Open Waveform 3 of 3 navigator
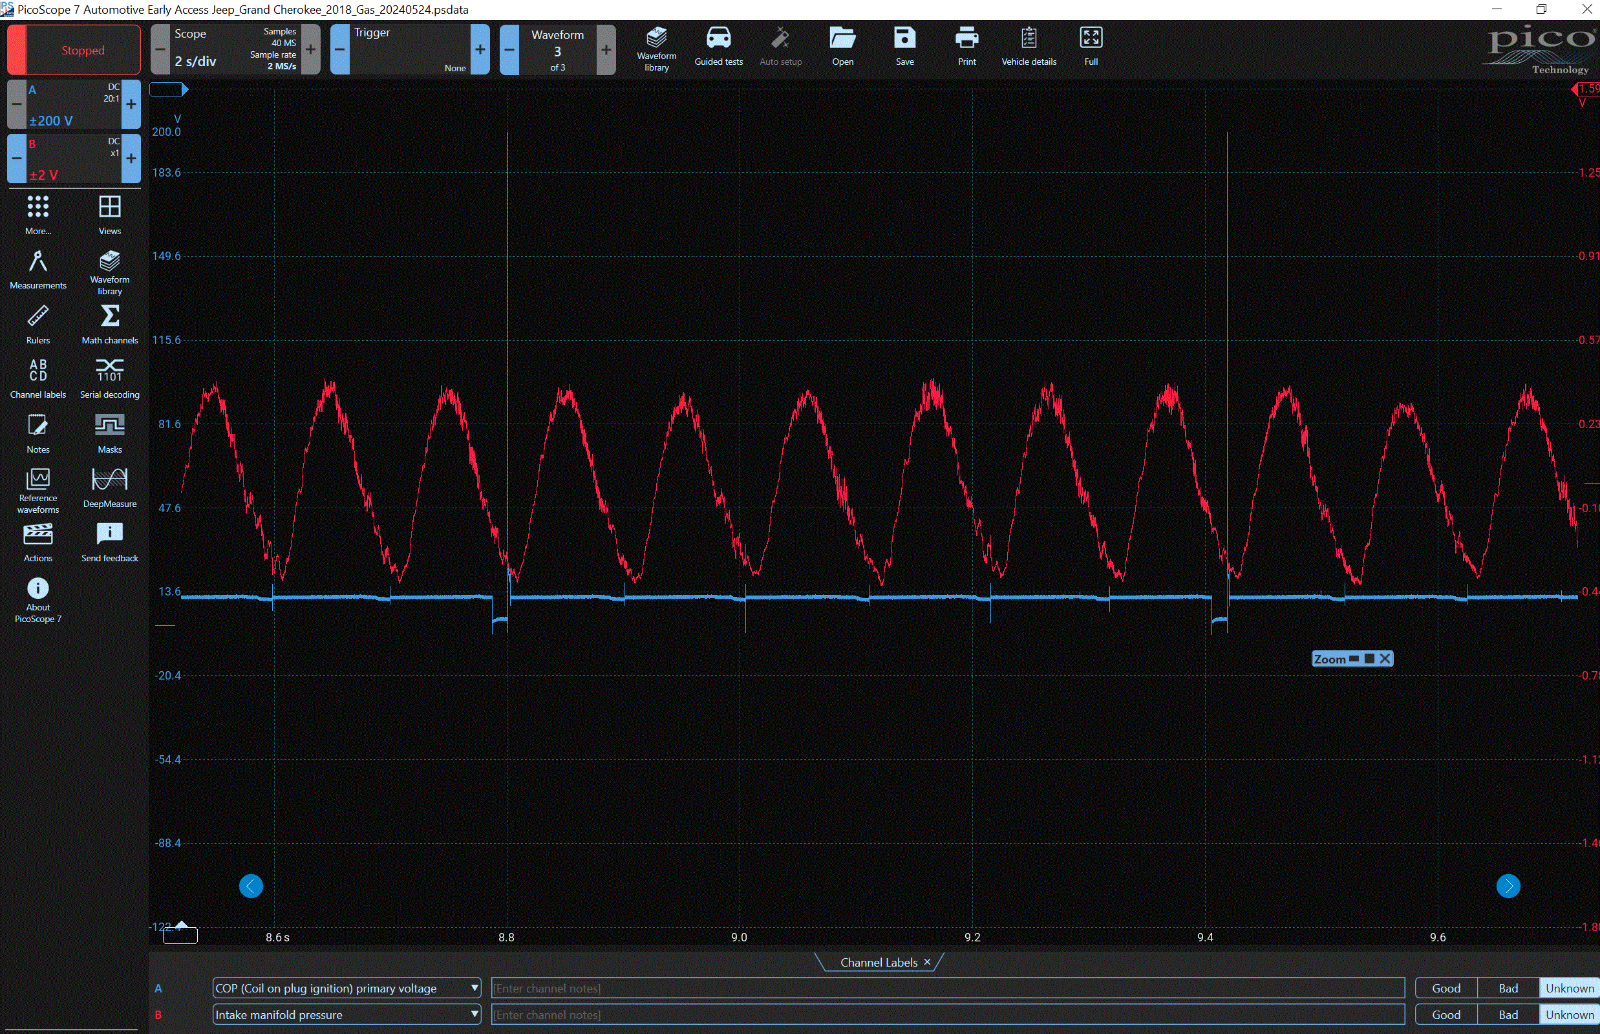 pyautogui.click(x=558, y=49)
